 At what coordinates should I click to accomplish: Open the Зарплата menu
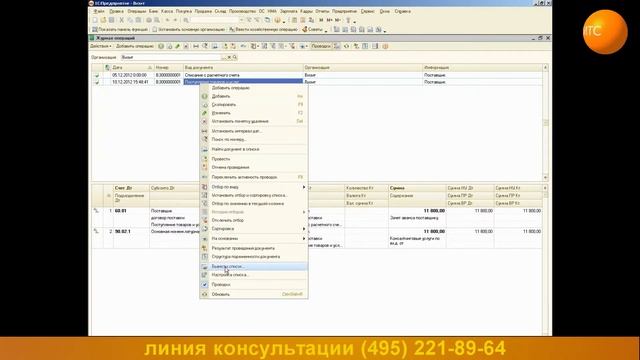[x=289, y=11]
